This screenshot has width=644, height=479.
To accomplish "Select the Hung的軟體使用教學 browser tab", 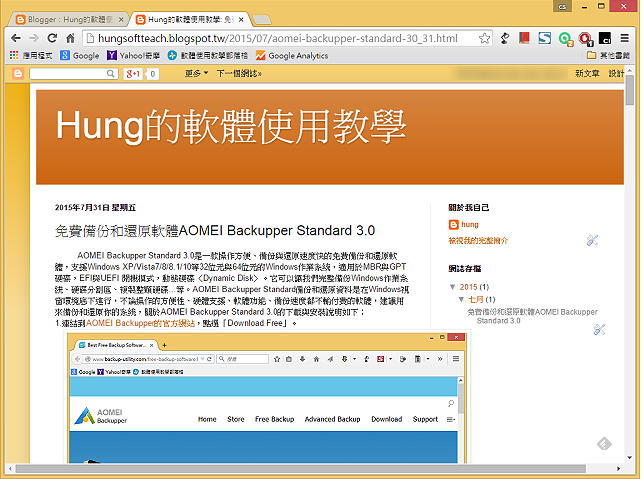I will [x=189, y=19].
